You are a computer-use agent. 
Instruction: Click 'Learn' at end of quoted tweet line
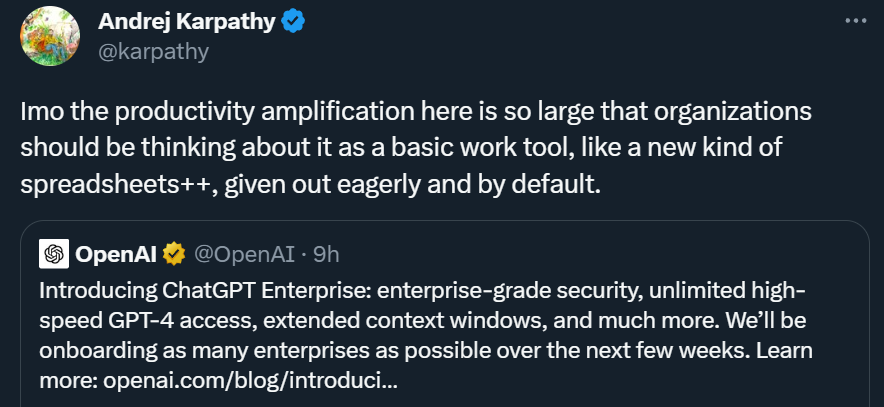784,351
